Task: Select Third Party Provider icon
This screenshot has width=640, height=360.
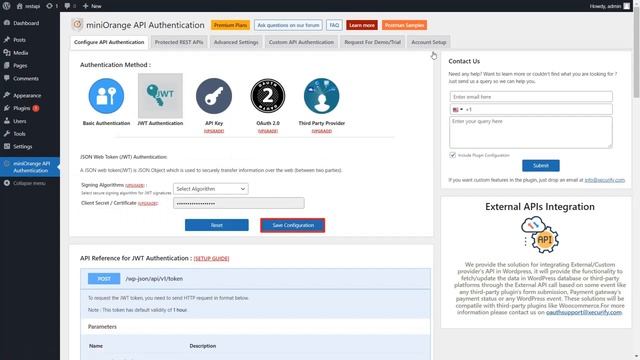Action: coord(322,96)
